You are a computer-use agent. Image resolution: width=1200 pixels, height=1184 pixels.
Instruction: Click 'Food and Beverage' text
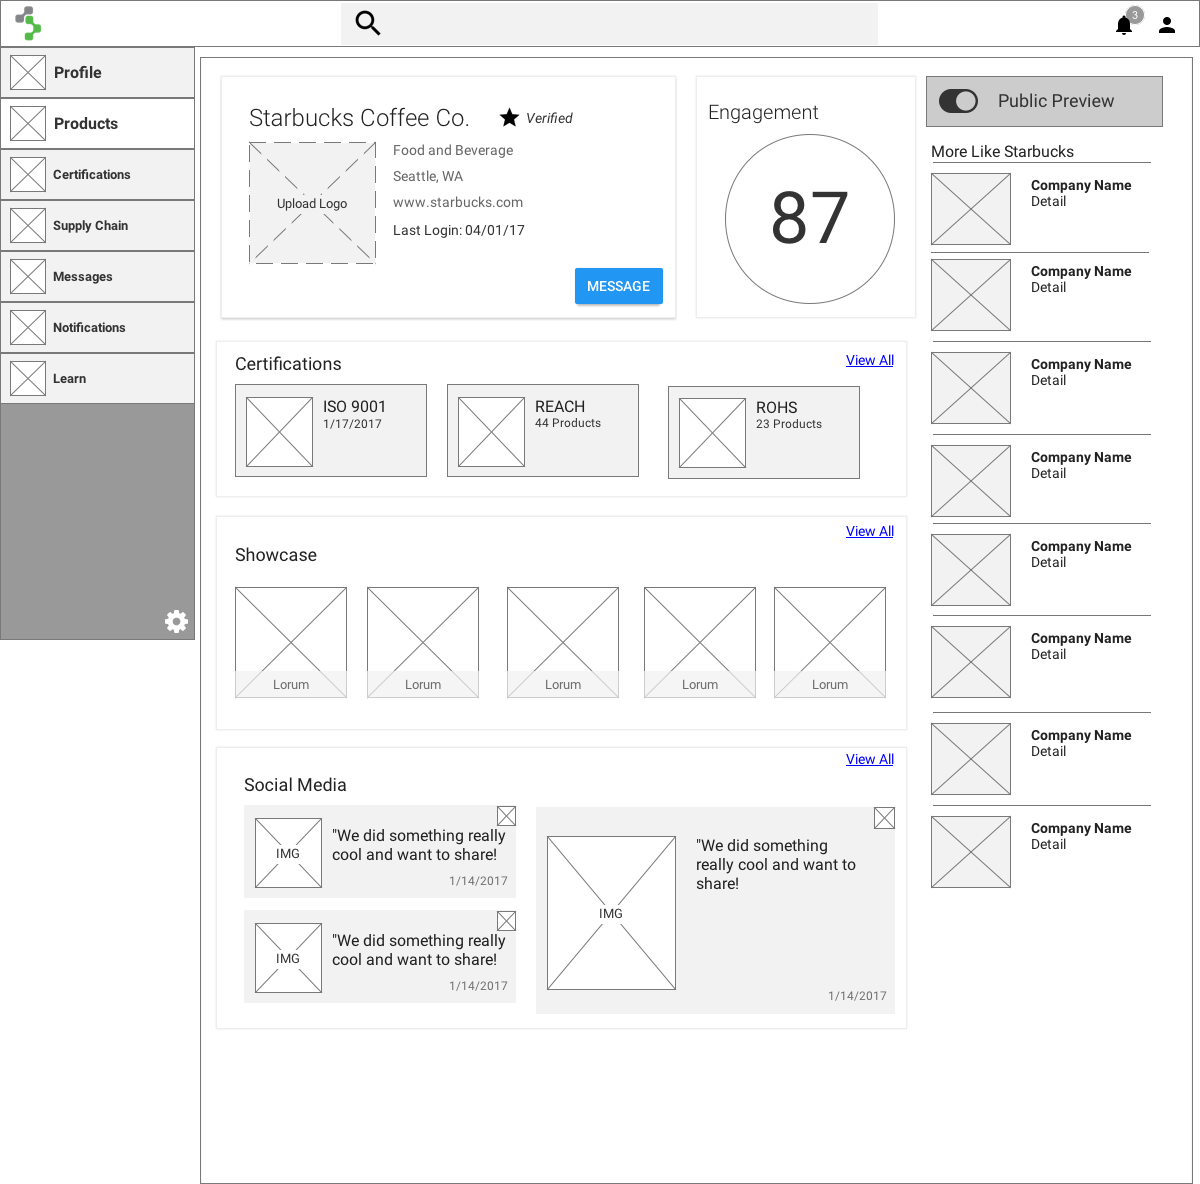click(x=453, y=150)
